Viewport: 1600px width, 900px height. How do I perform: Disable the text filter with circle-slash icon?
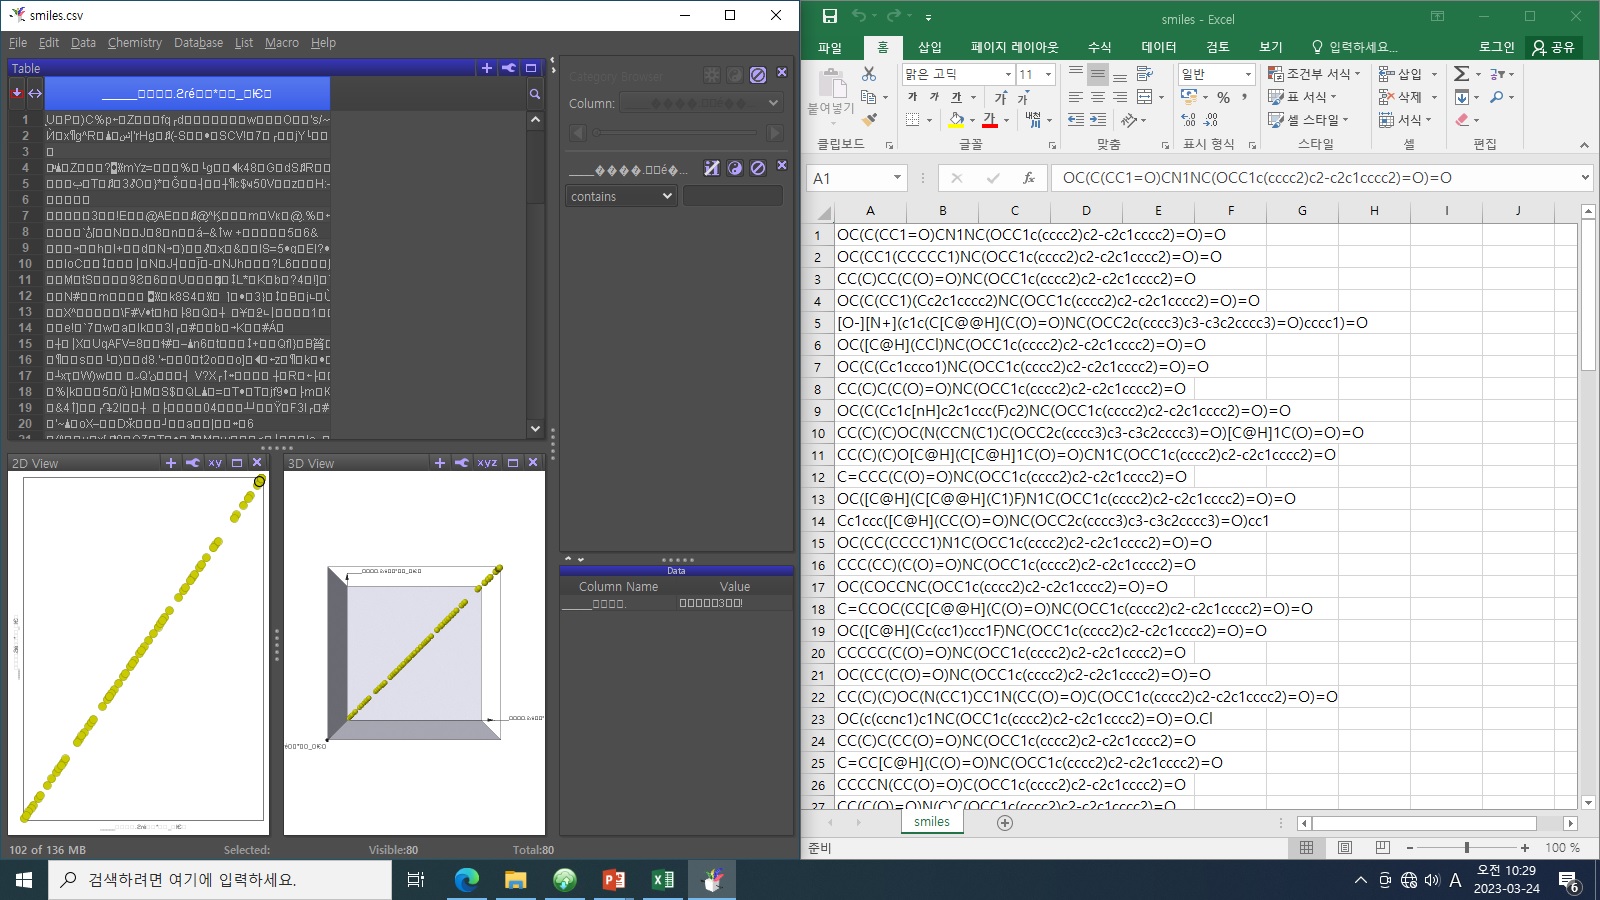(x=758, y=168)
